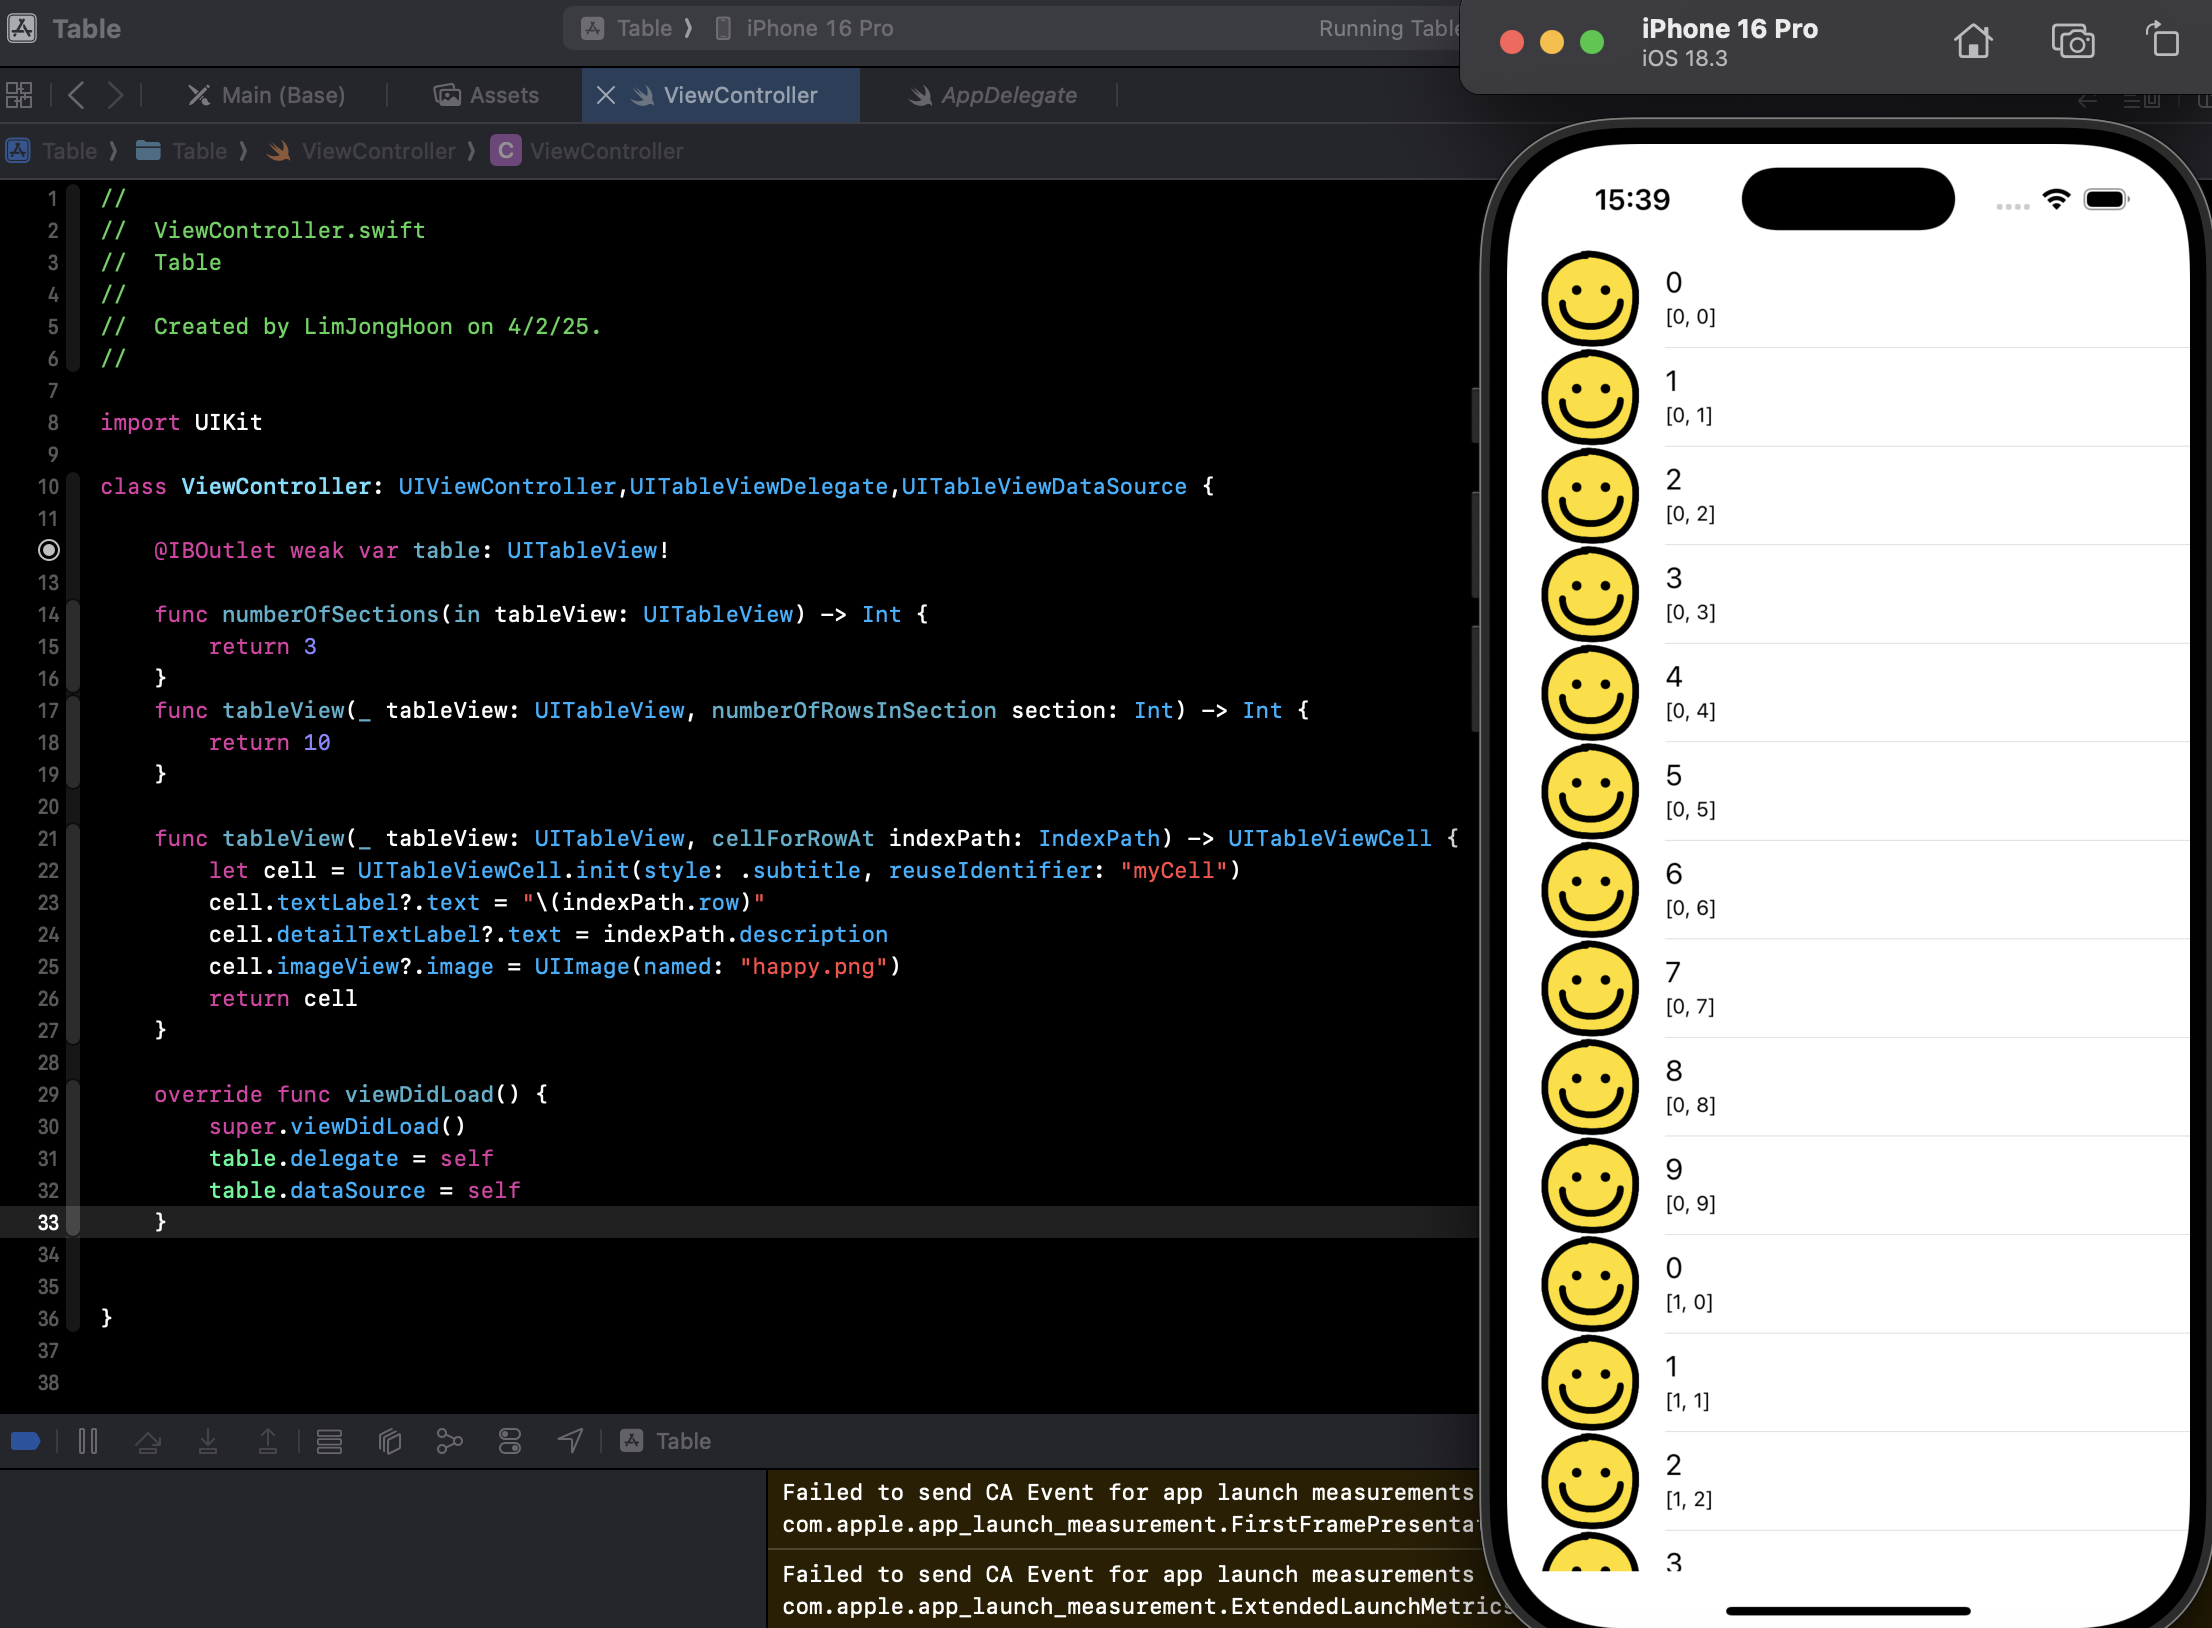Toggle the IBOutlet connection circle
Viewport: 2212px width, 1628px height.
[x=49, y=550]
